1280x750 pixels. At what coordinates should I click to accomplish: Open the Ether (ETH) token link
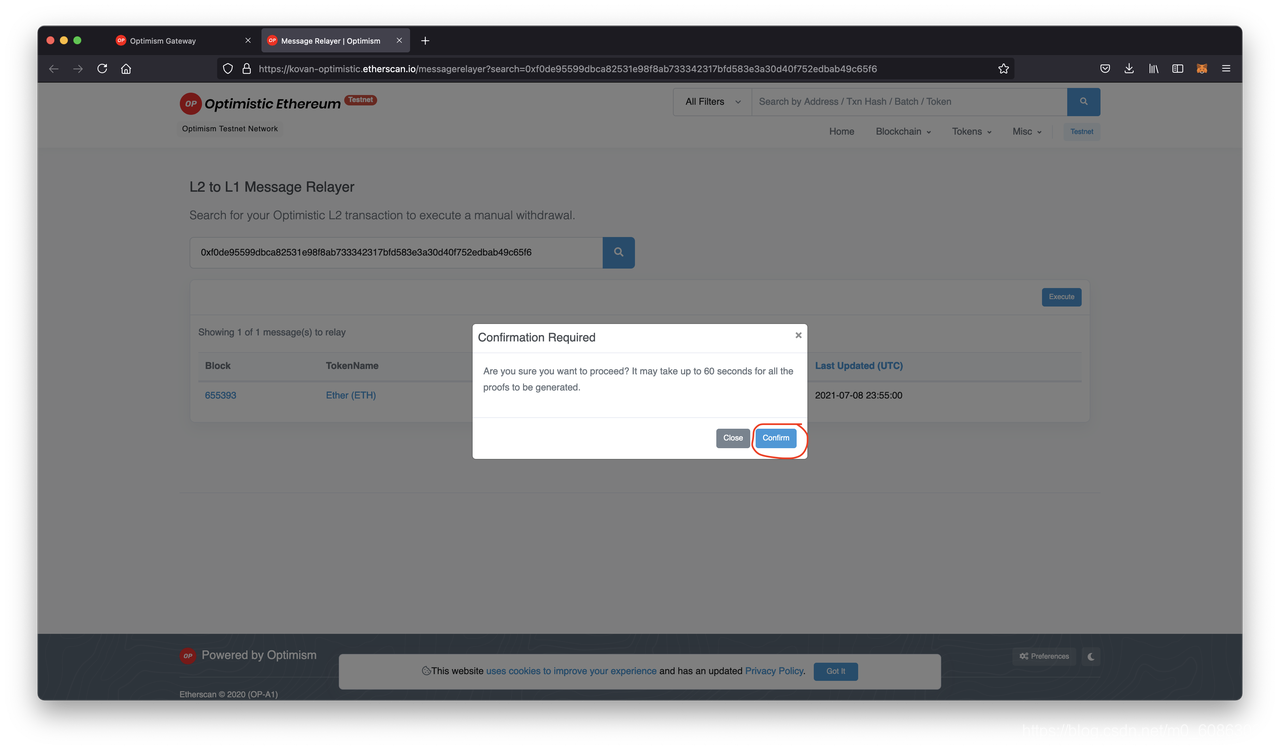pyautogui.click(x=351, y=396)
